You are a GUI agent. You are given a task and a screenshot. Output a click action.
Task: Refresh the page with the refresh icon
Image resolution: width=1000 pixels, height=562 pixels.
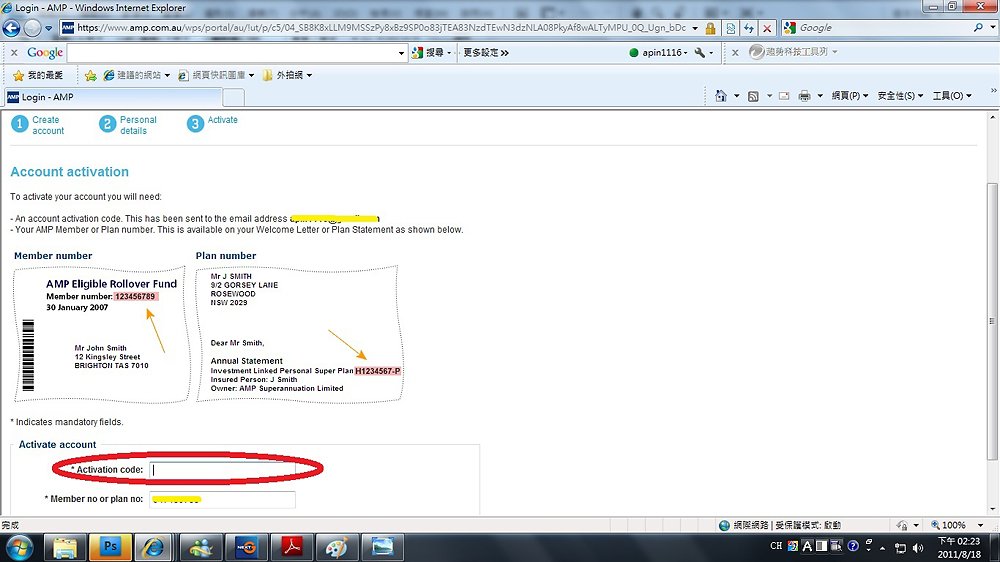click(x=749, y=28)
